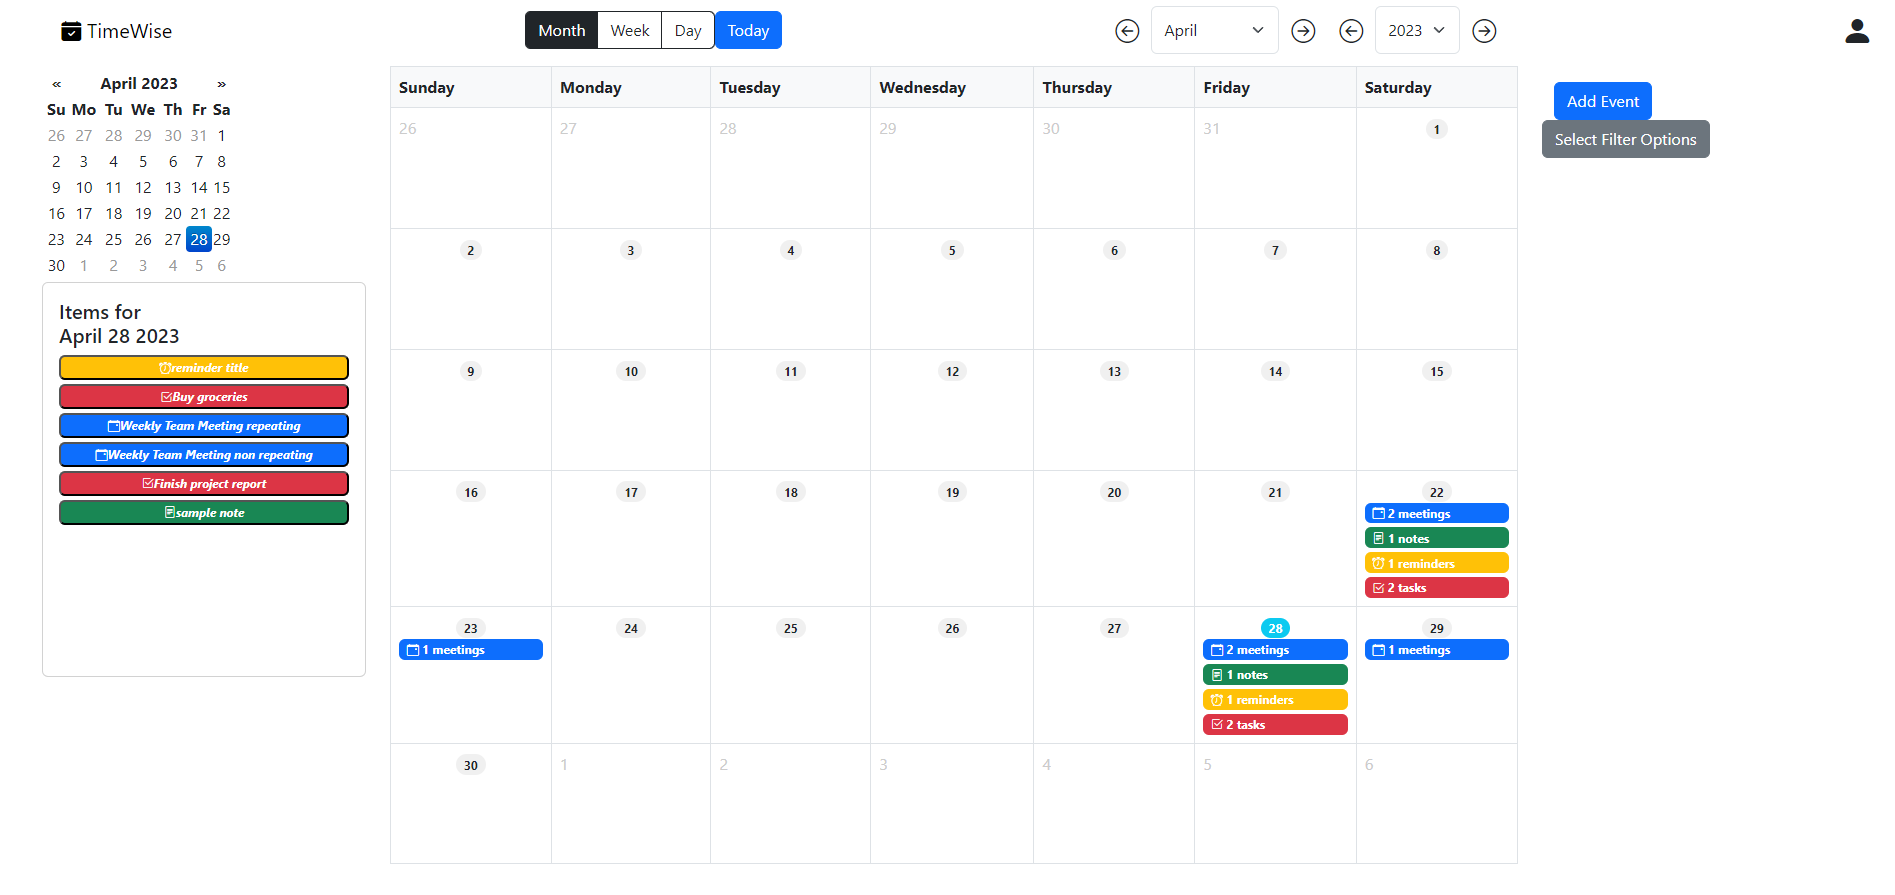Click 9 in the mini calendar

56,187
